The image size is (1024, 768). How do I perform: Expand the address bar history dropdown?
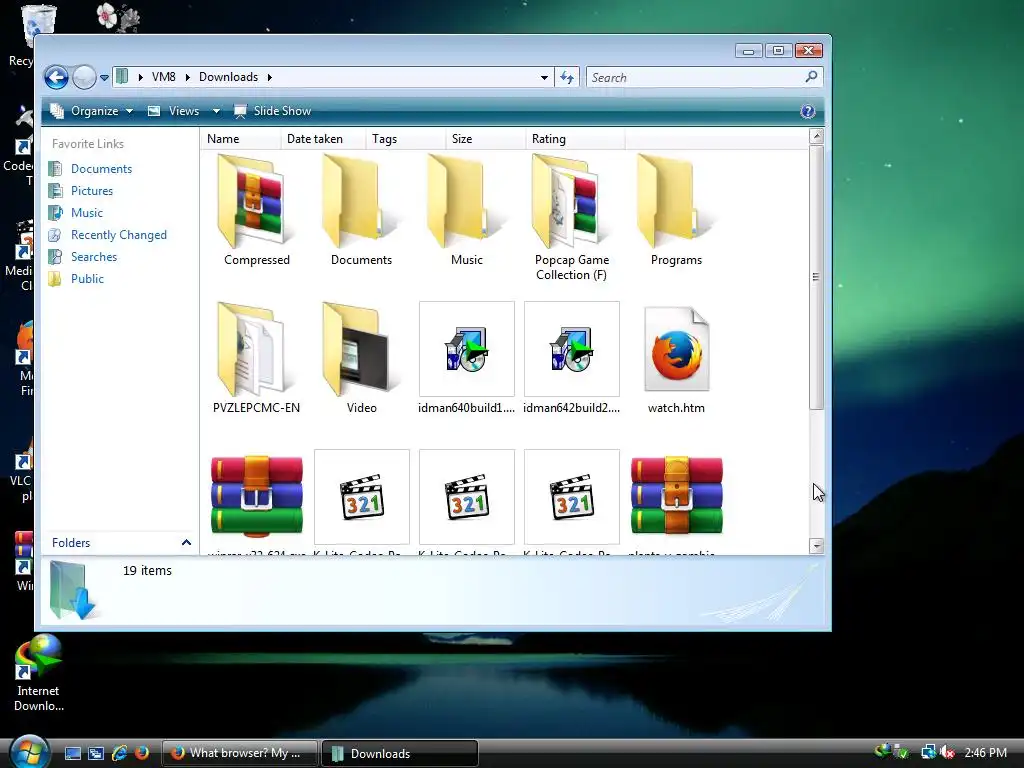(x=544, y=78)
